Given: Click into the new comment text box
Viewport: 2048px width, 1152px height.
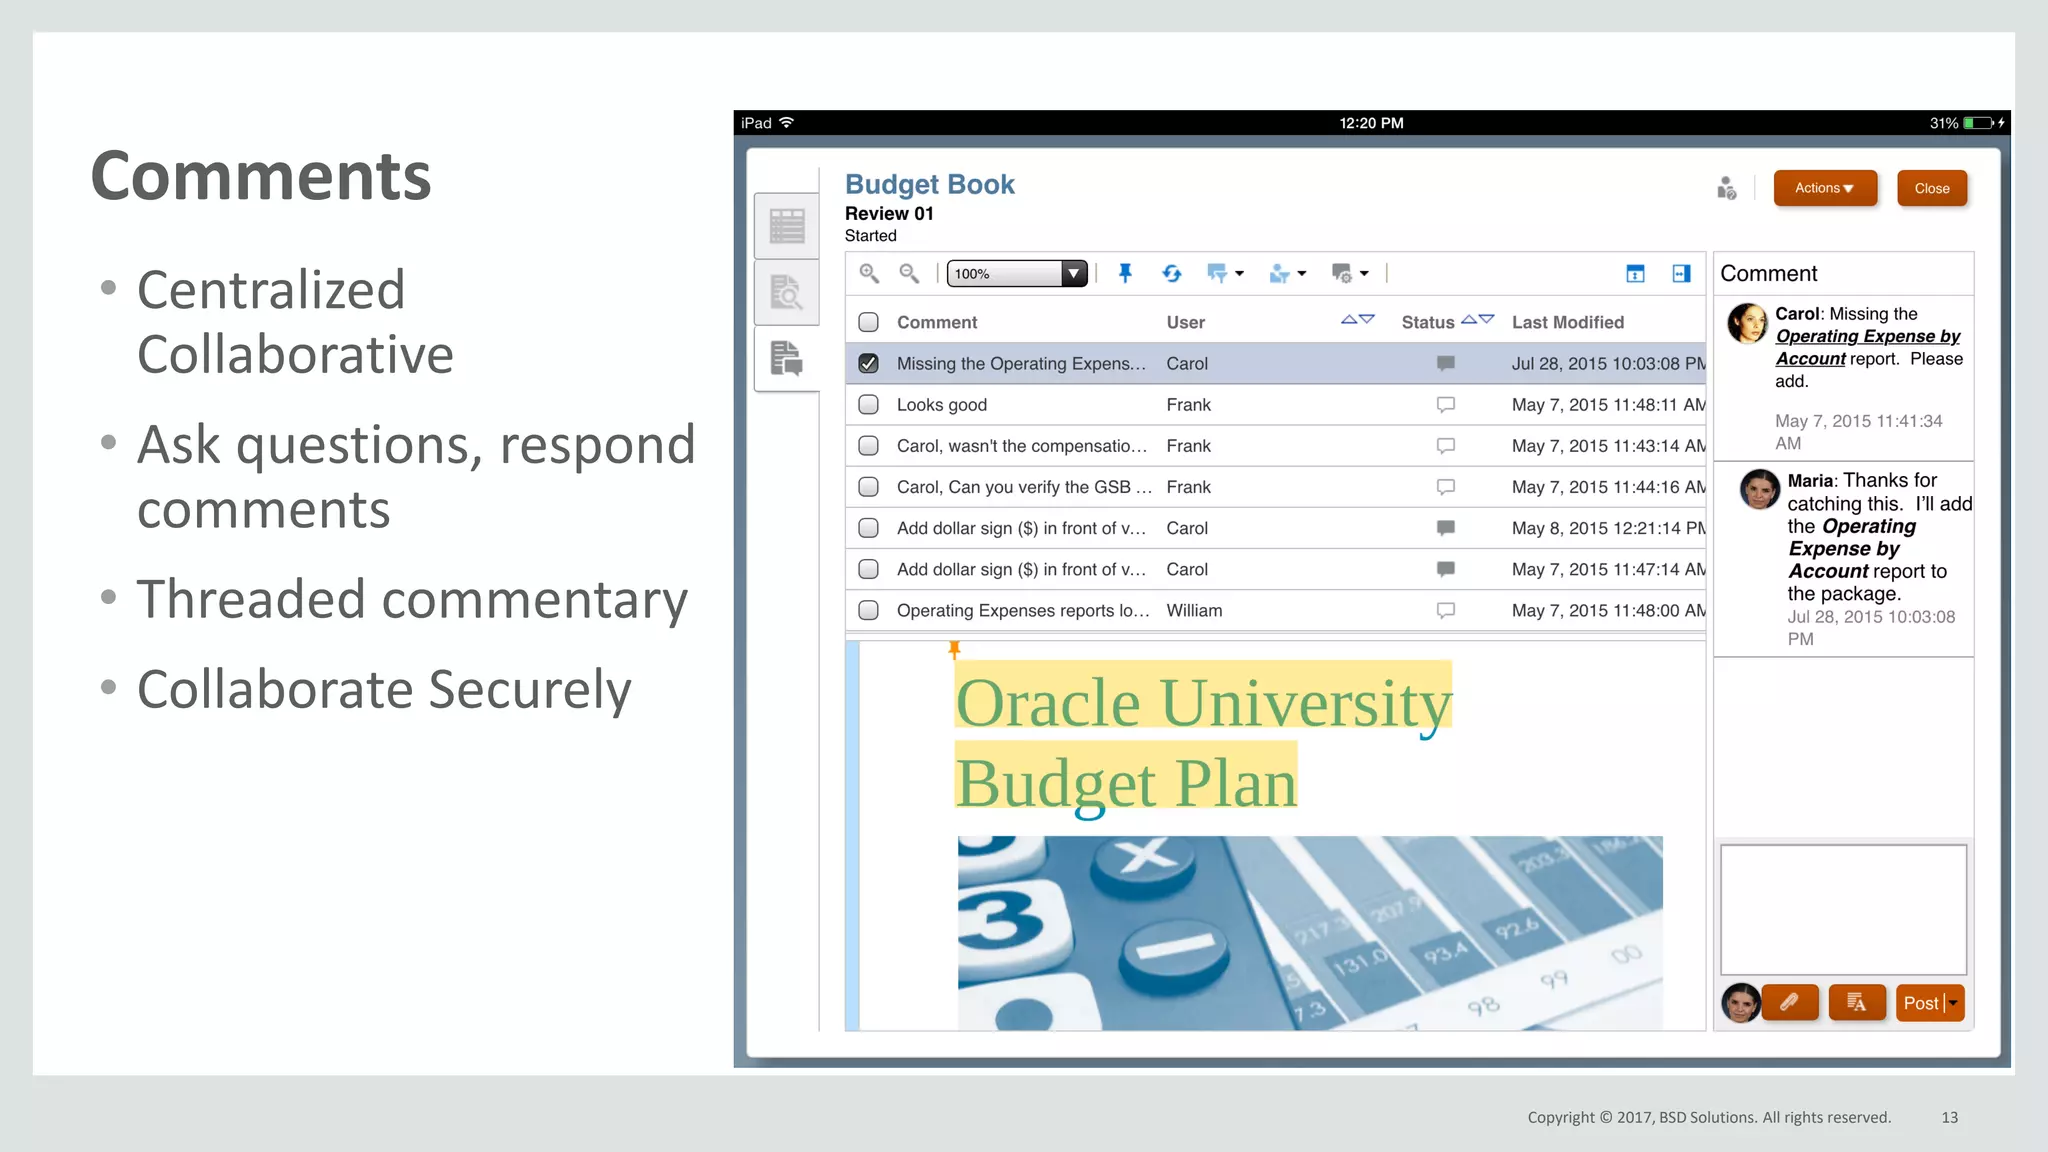Looking at the screenshot, I should pos(1842,909).
